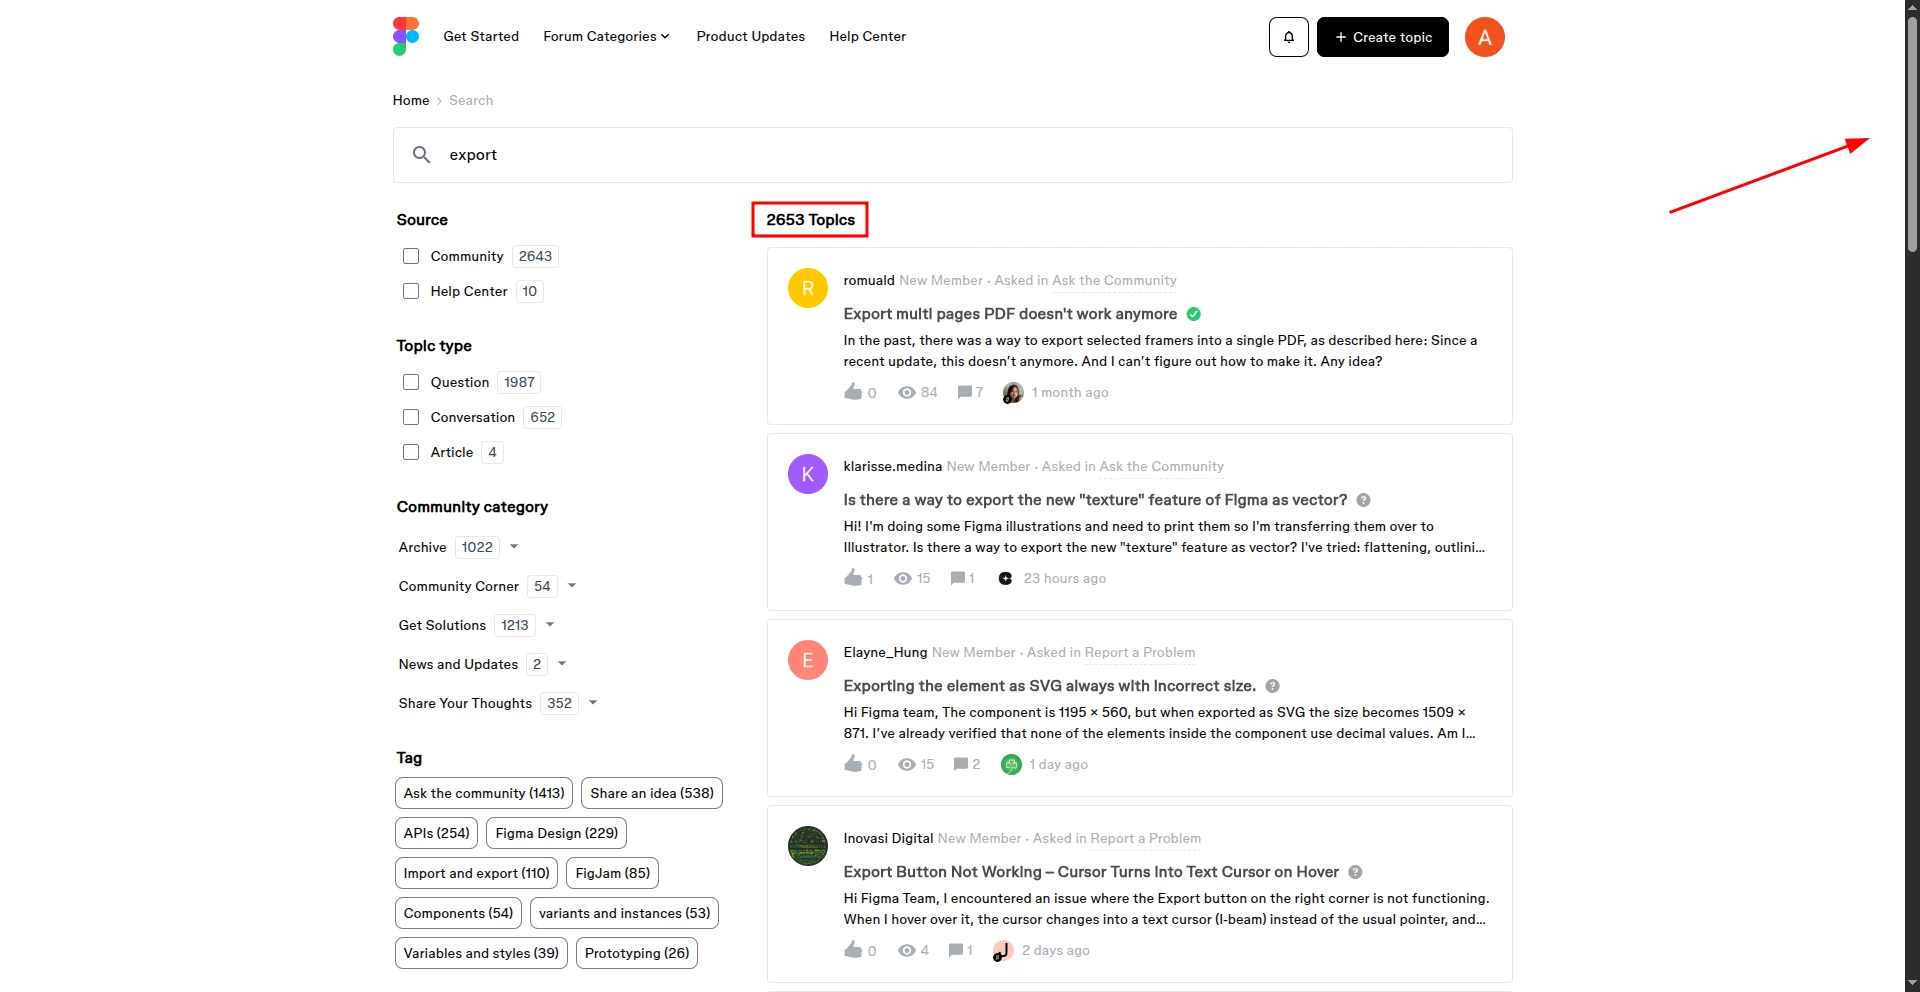
Task: Expand the Get Solutions category
Action: 549,625
